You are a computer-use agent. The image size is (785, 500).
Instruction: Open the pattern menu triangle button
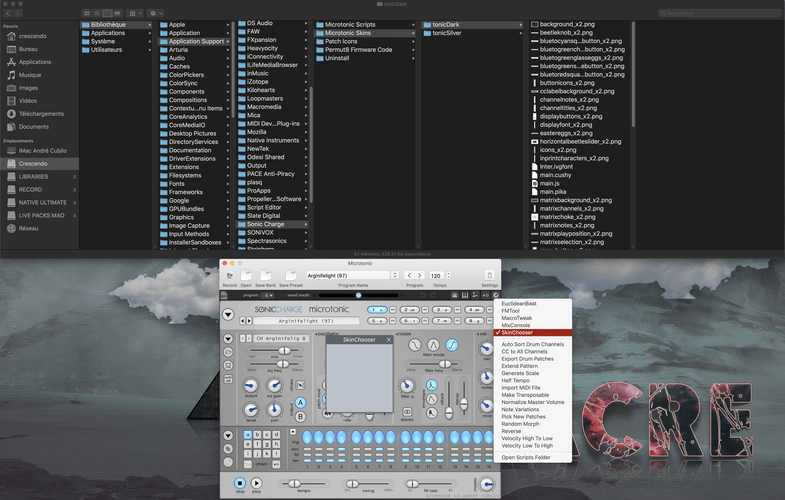[228, 435]
